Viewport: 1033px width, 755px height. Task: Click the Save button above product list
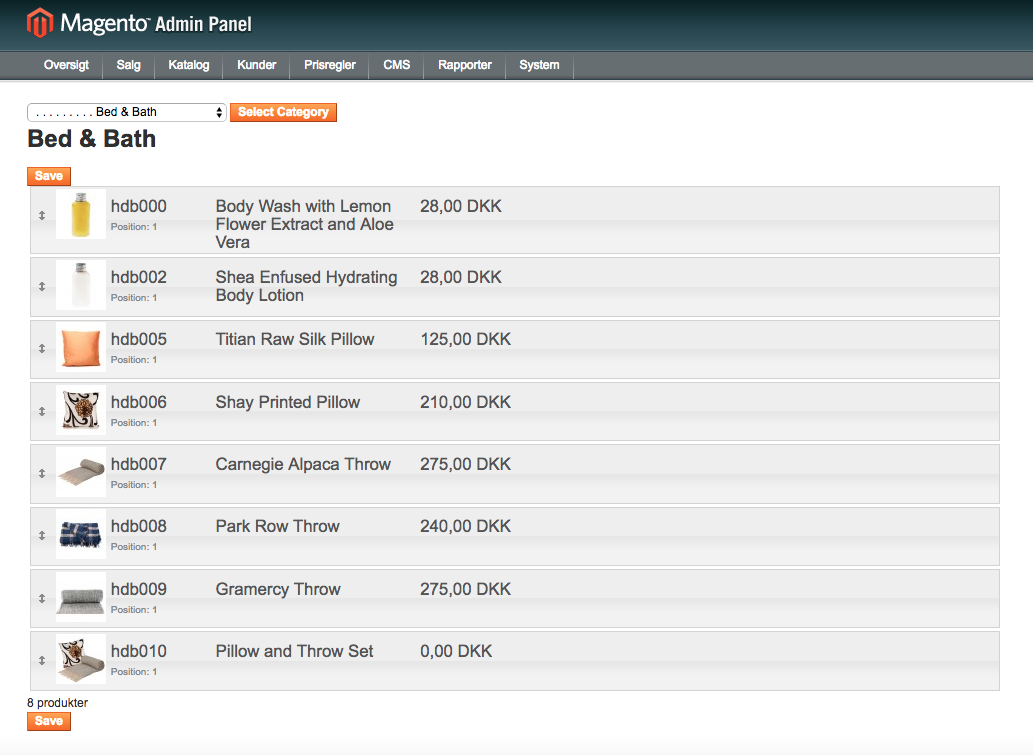coord(49,176)
